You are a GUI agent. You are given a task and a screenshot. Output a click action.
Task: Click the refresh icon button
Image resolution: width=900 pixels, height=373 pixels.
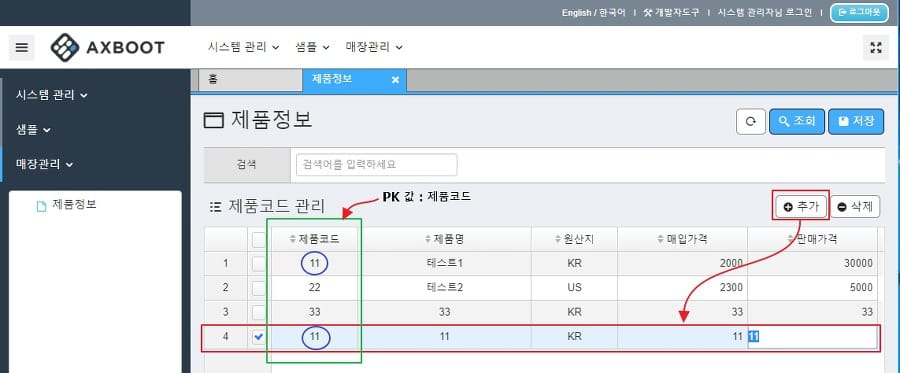(751, 122)
